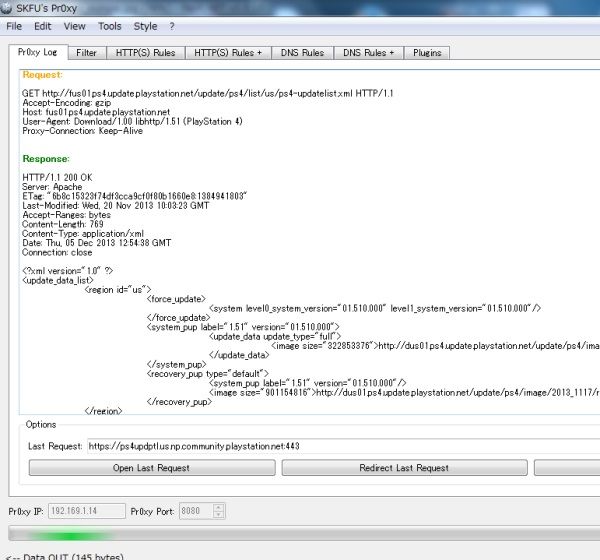Open the Tools menu
The image size is (600, 560).
coord(110,26)
